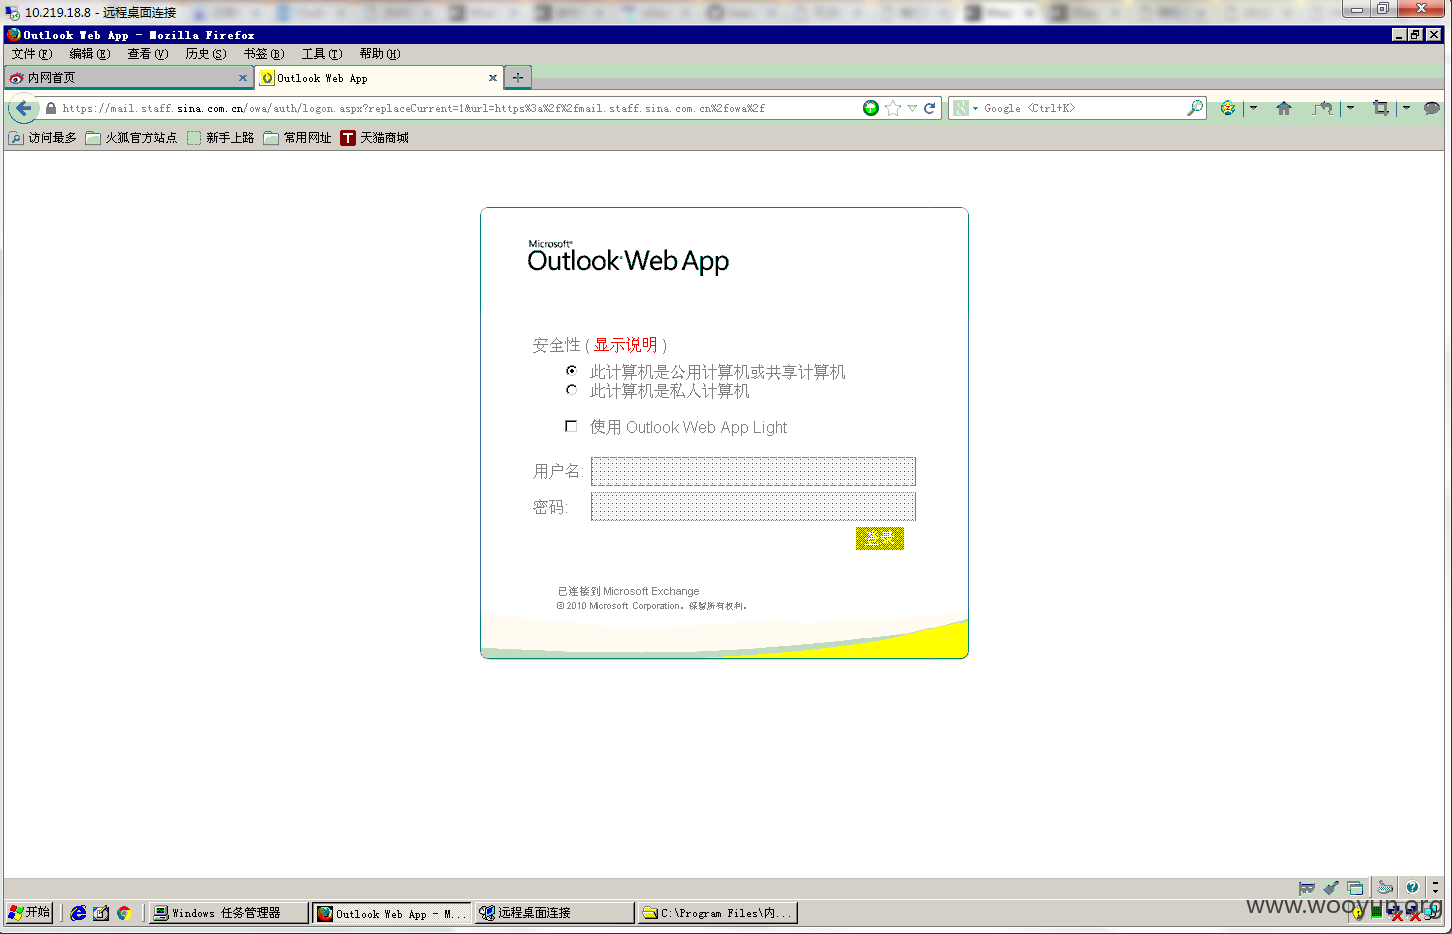Select 此计算机是公用计算机或共享计算机 option
Image resolution: width=1452 pixels, height=934 pixels.
pos(571,371)
